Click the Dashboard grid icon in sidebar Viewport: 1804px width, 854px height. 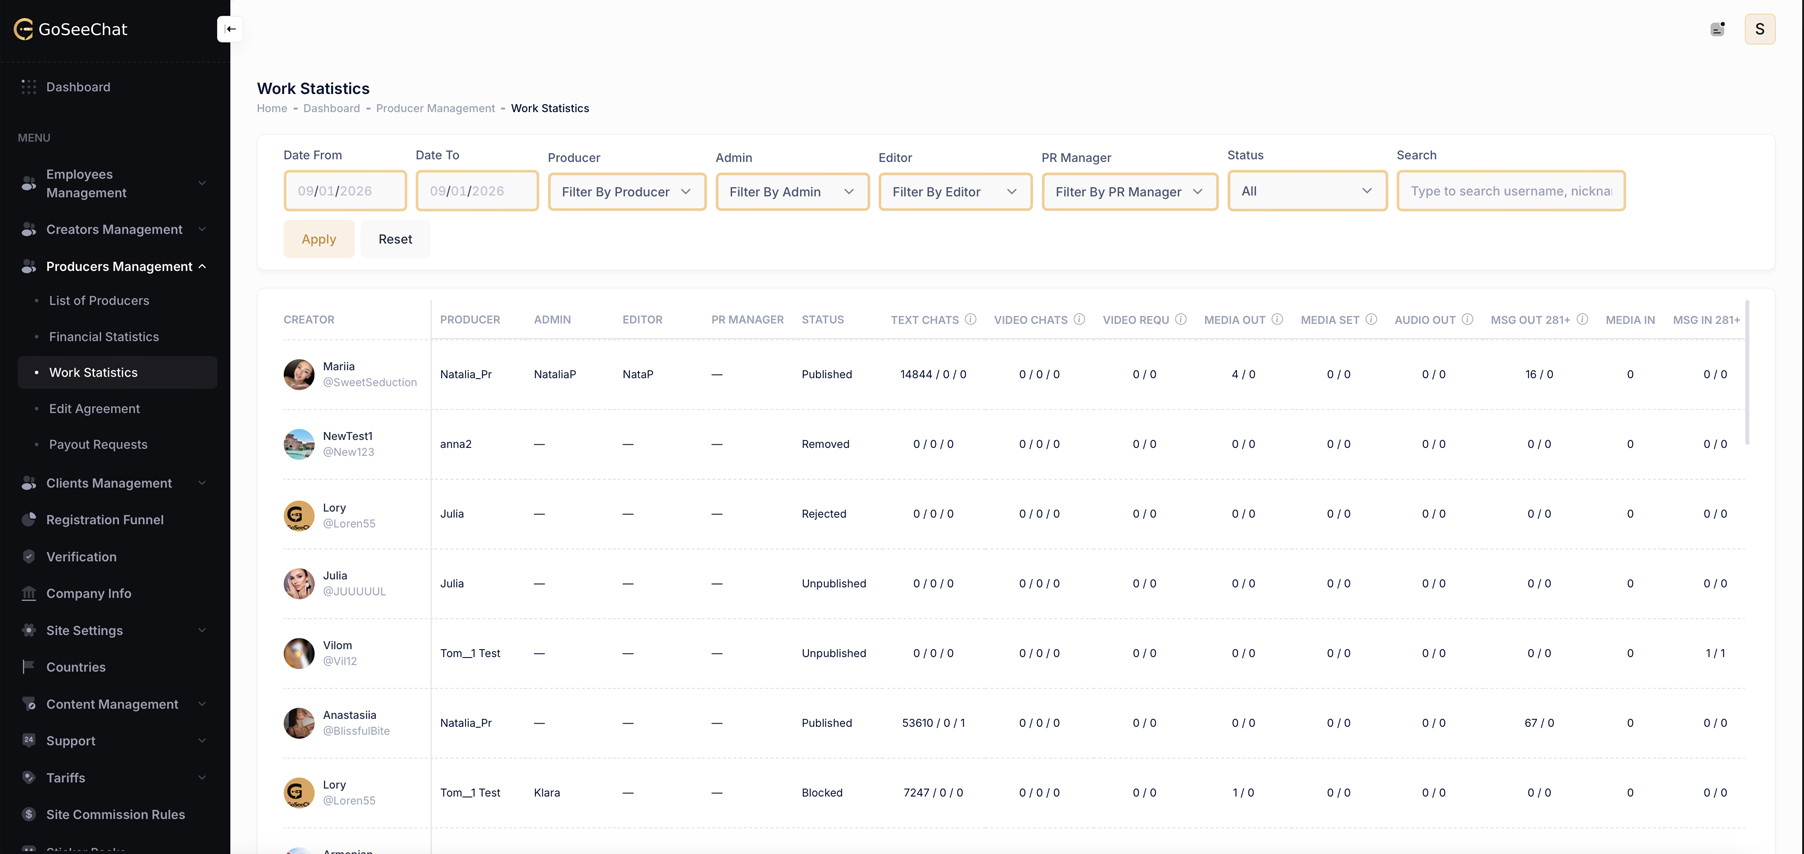coord(29,87)
